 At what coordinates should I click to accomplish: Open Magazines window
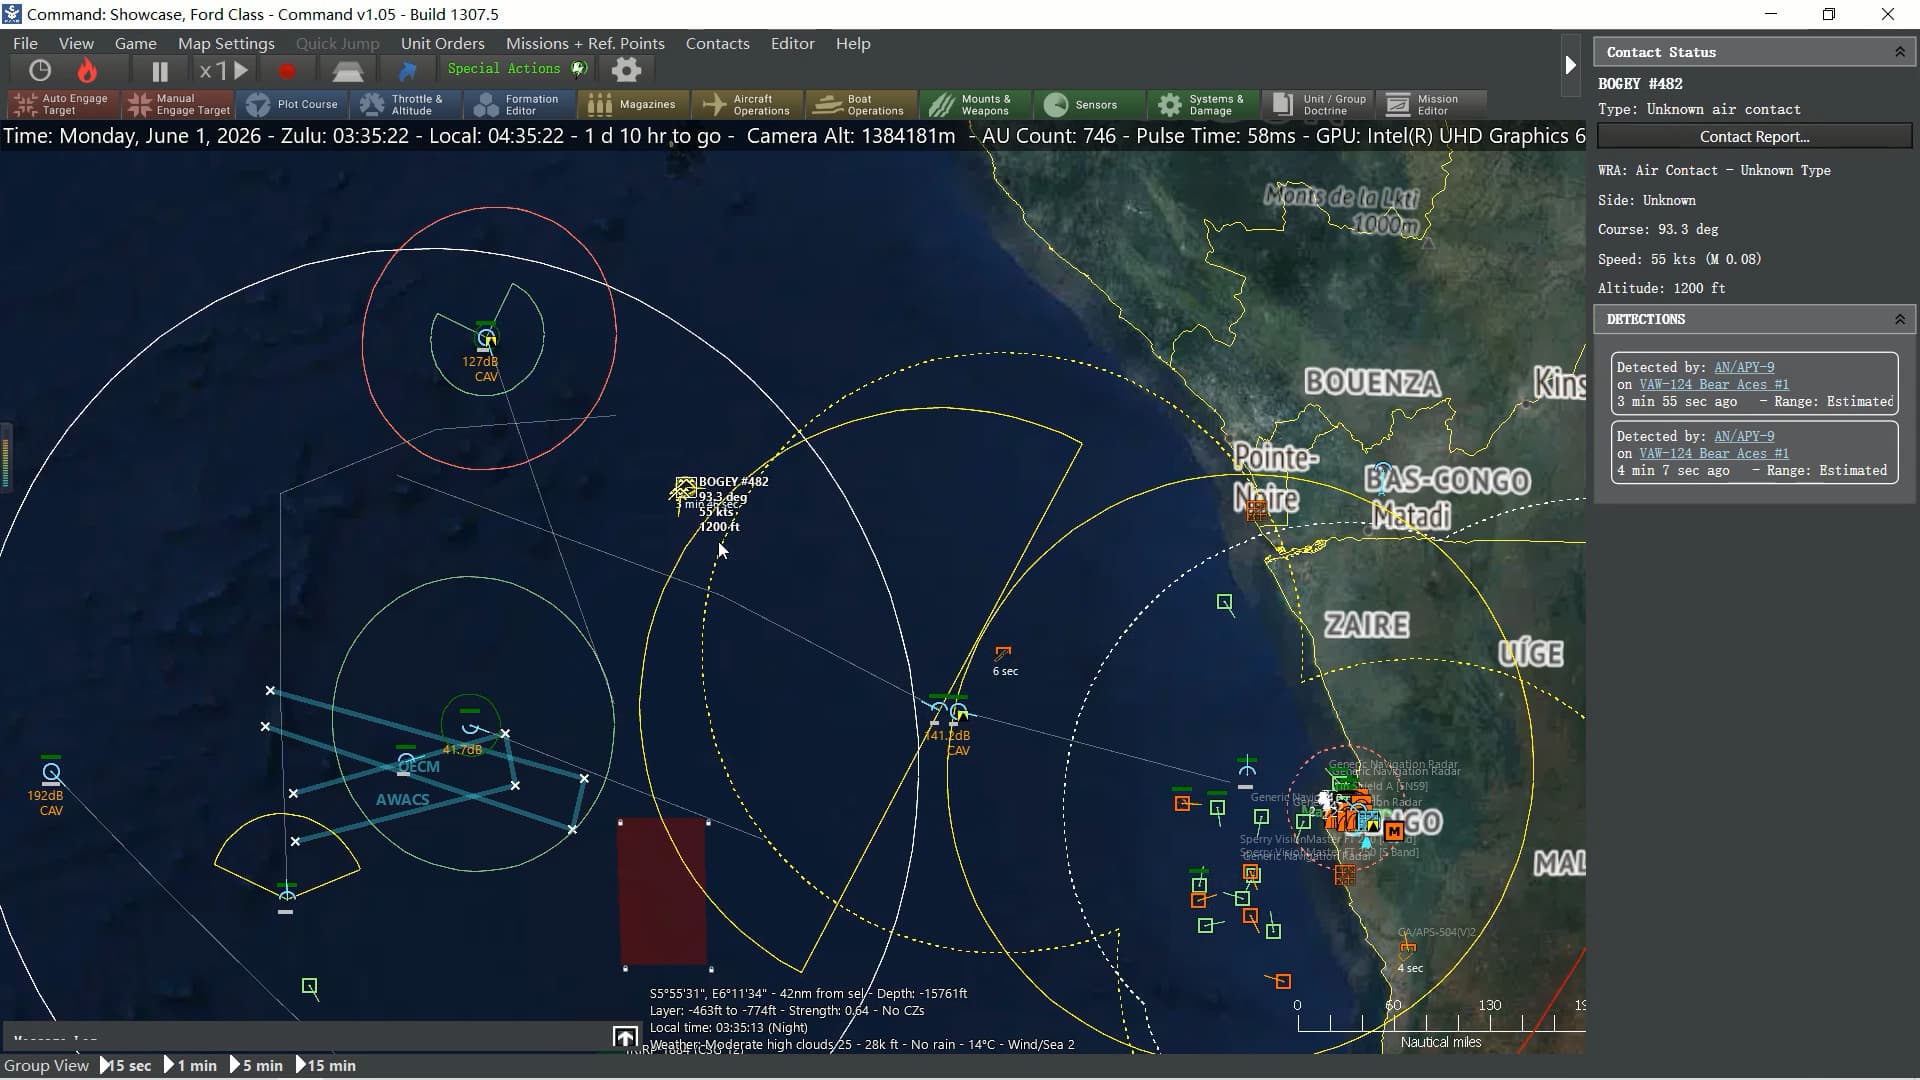point(632,104)
